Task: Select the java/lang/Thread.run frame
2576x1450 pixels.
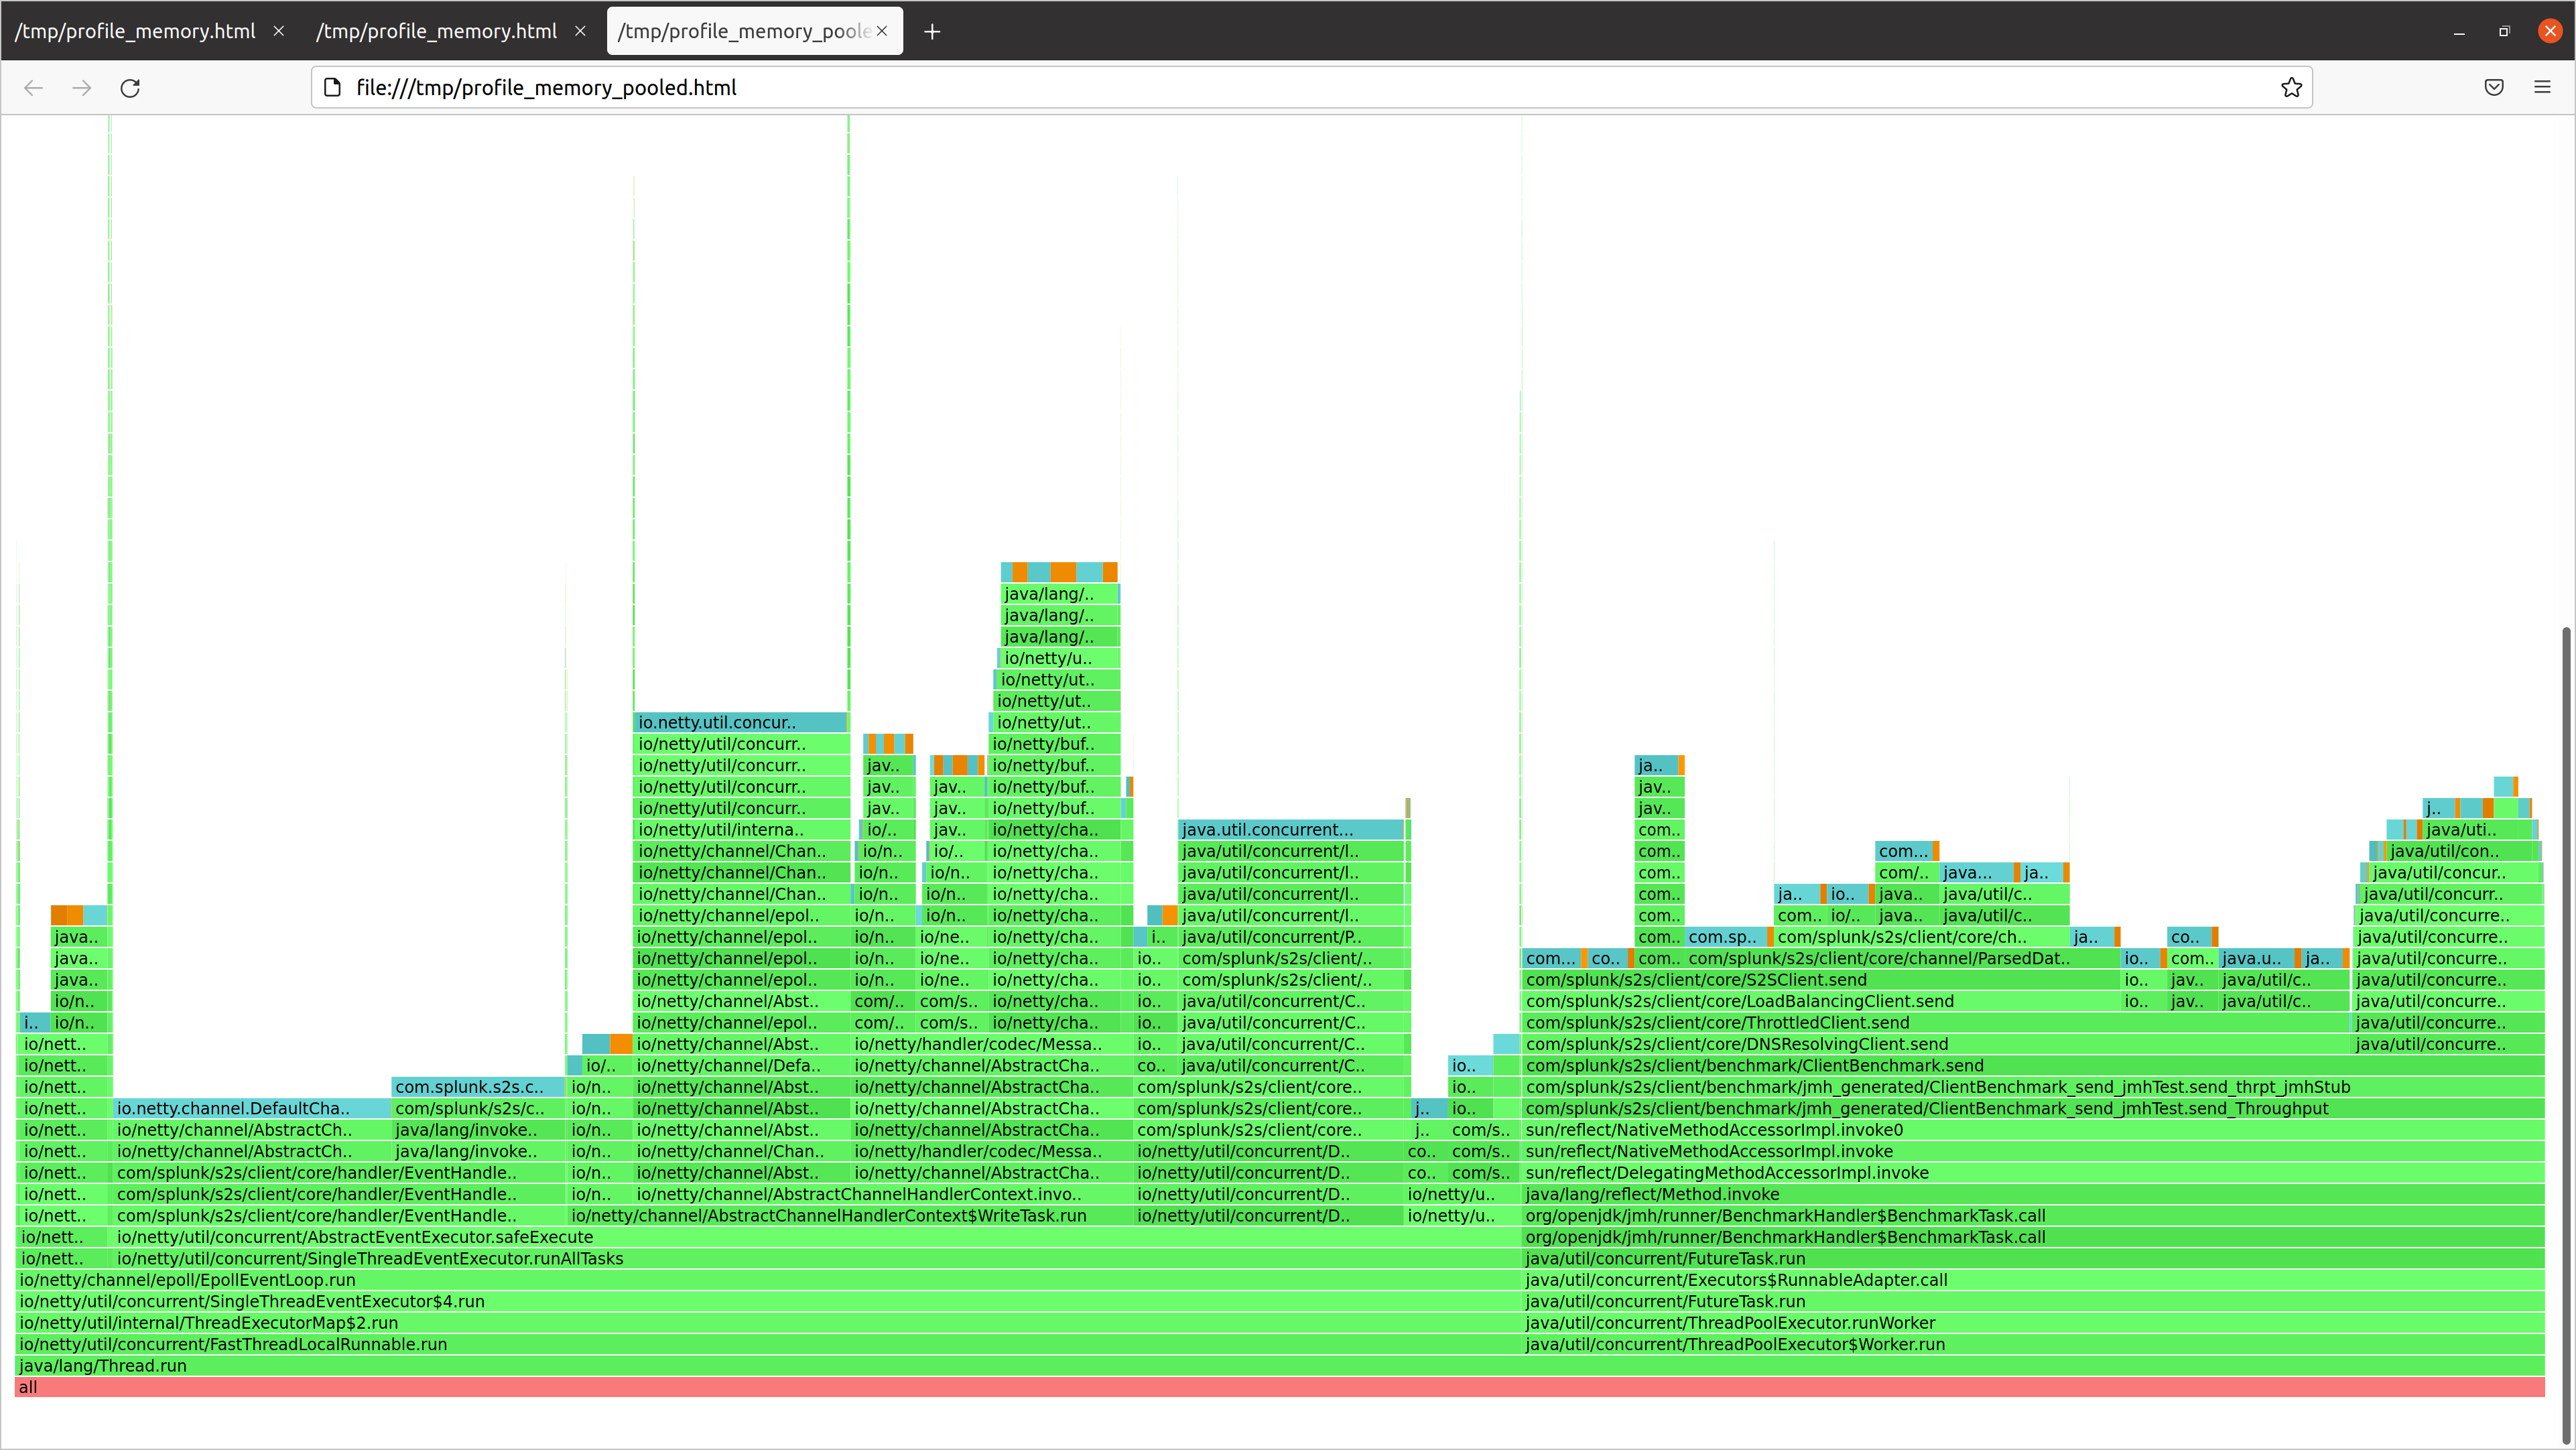Action: coord(700,1365)
